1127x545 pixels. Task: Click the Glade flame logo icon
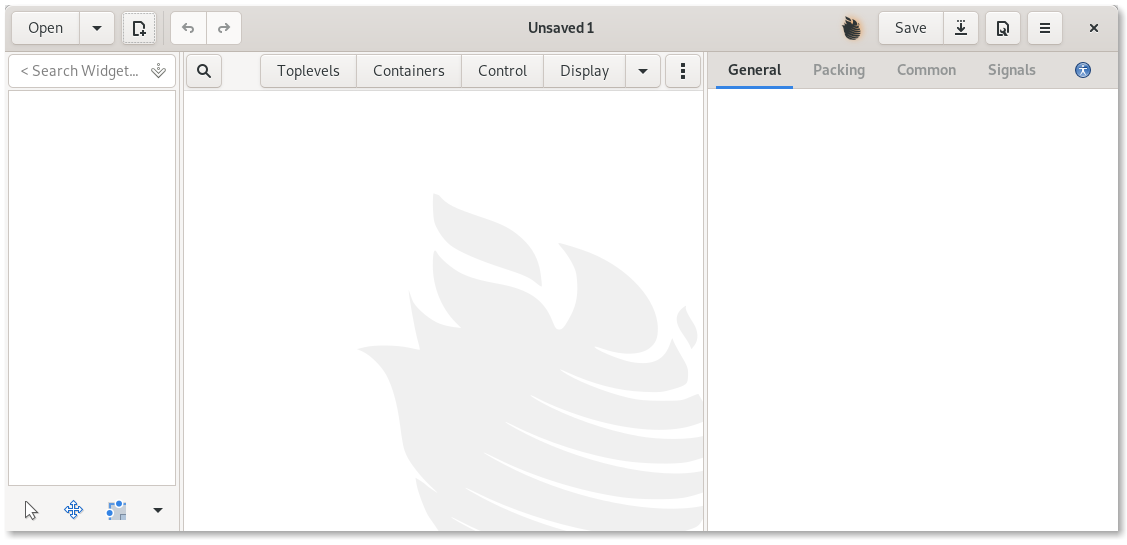(x=852, y=28)
